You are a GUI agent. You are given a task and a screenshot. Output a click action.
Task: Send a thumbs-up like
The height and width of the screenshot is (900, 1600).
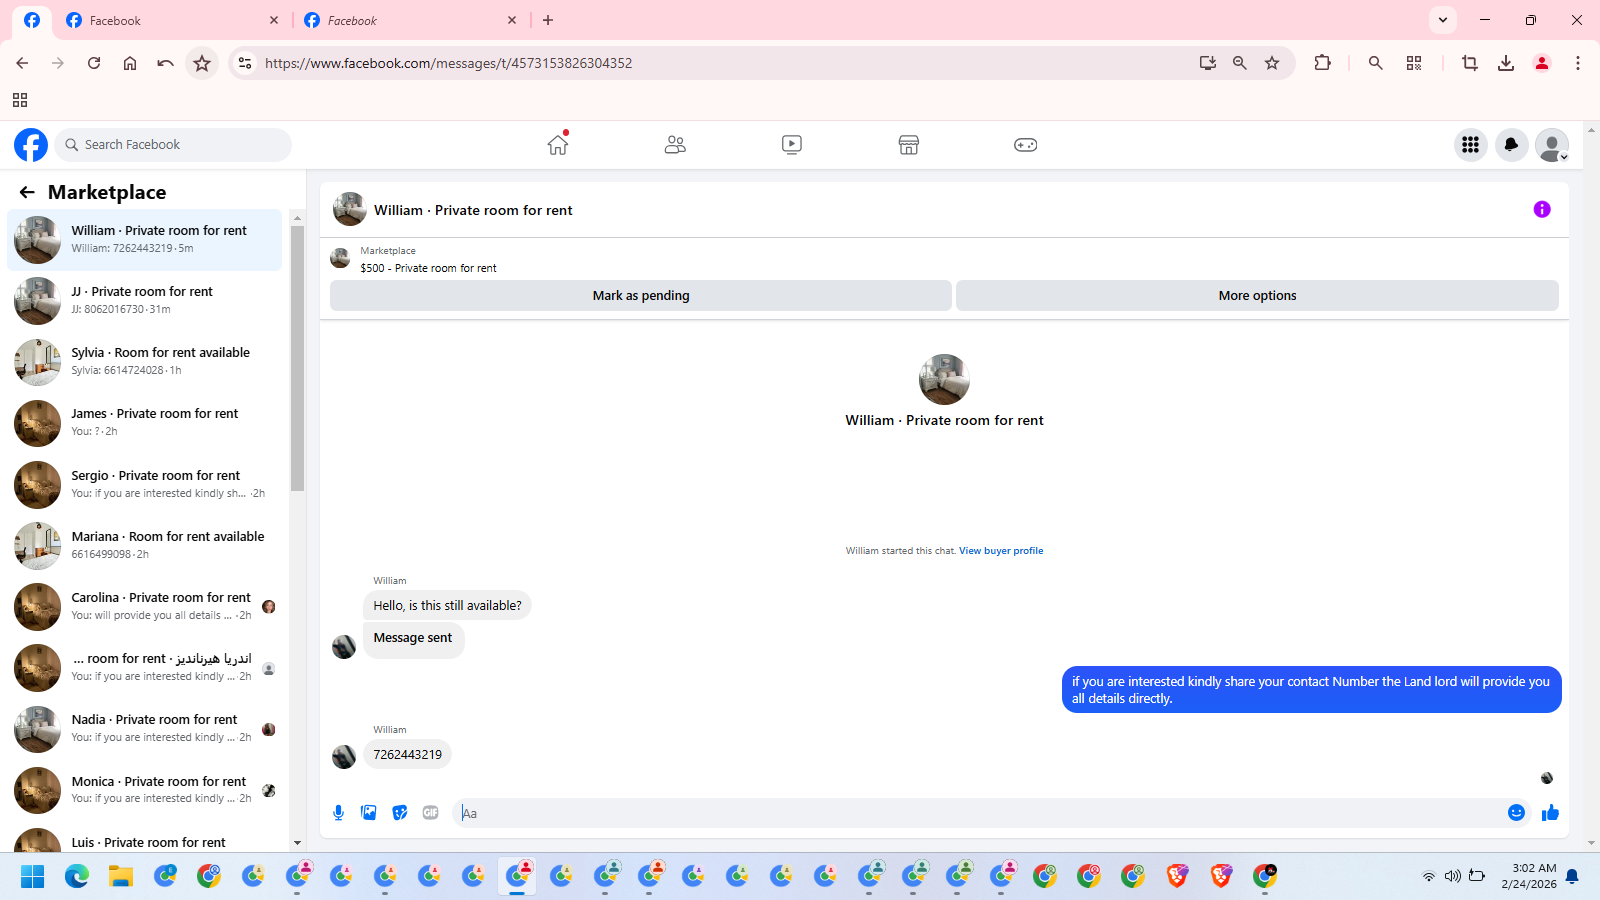[x=1550, y=813]
